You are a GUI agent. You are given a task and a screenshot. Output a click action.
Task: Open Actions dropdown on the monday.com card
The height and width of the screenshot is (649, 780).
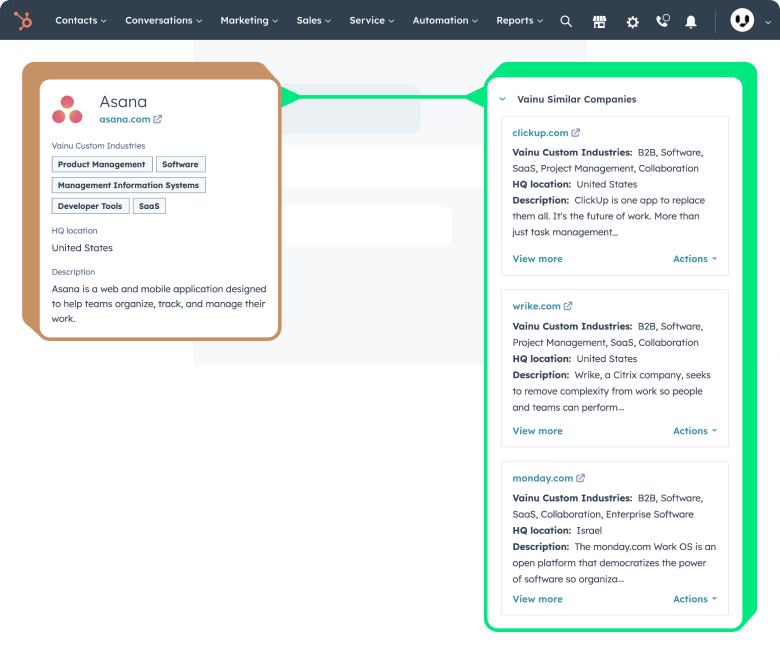[695, 599]
